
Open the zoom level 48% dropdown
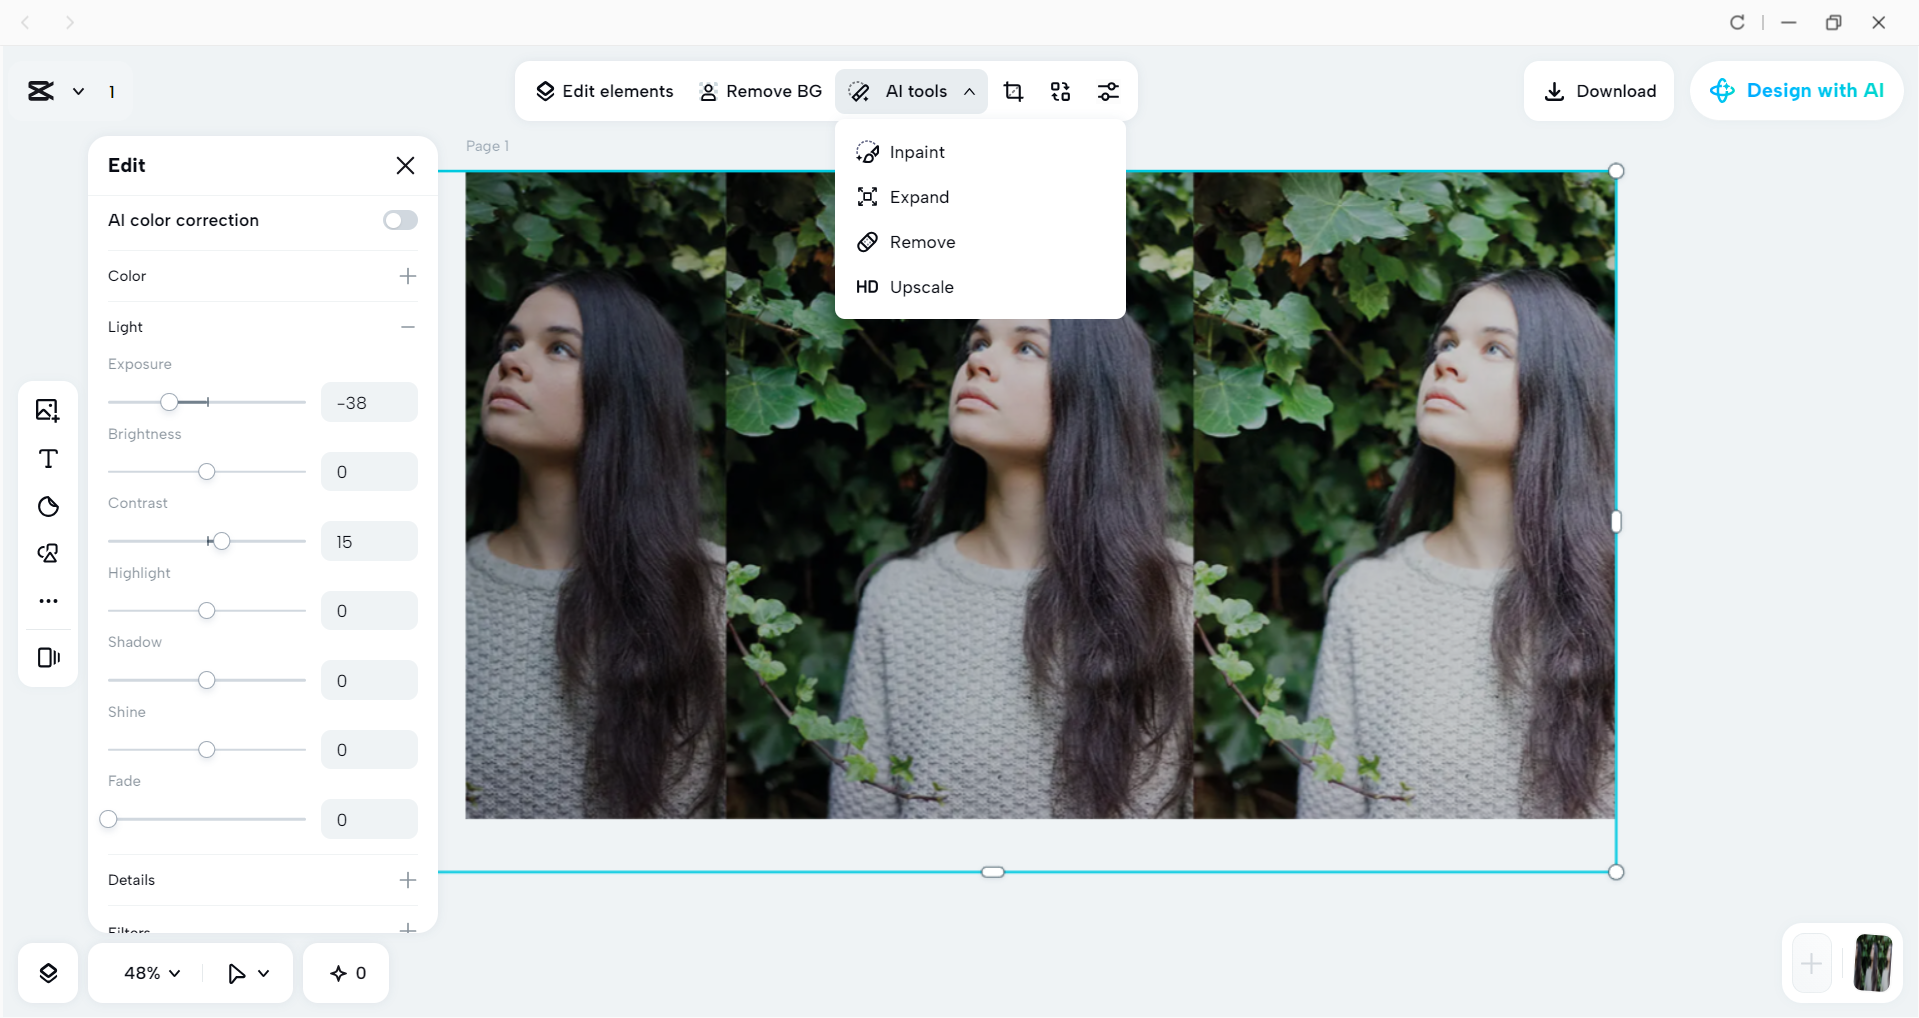(149, 972)
